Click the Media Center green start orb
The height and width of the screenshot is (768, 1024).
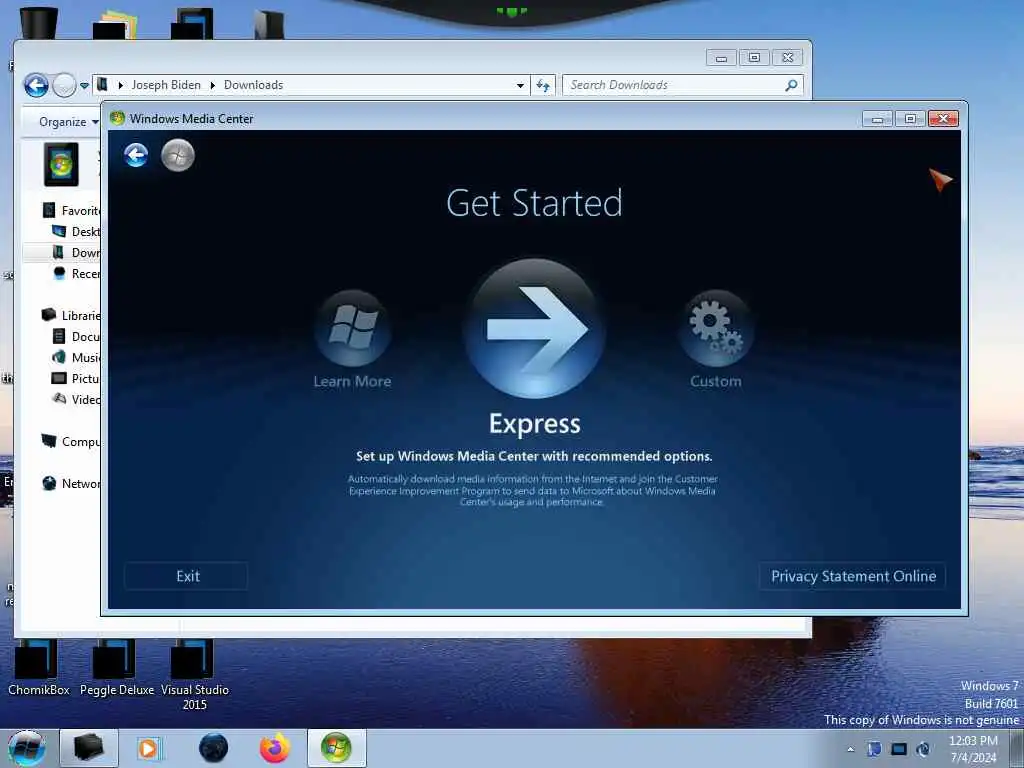[178, 155]
